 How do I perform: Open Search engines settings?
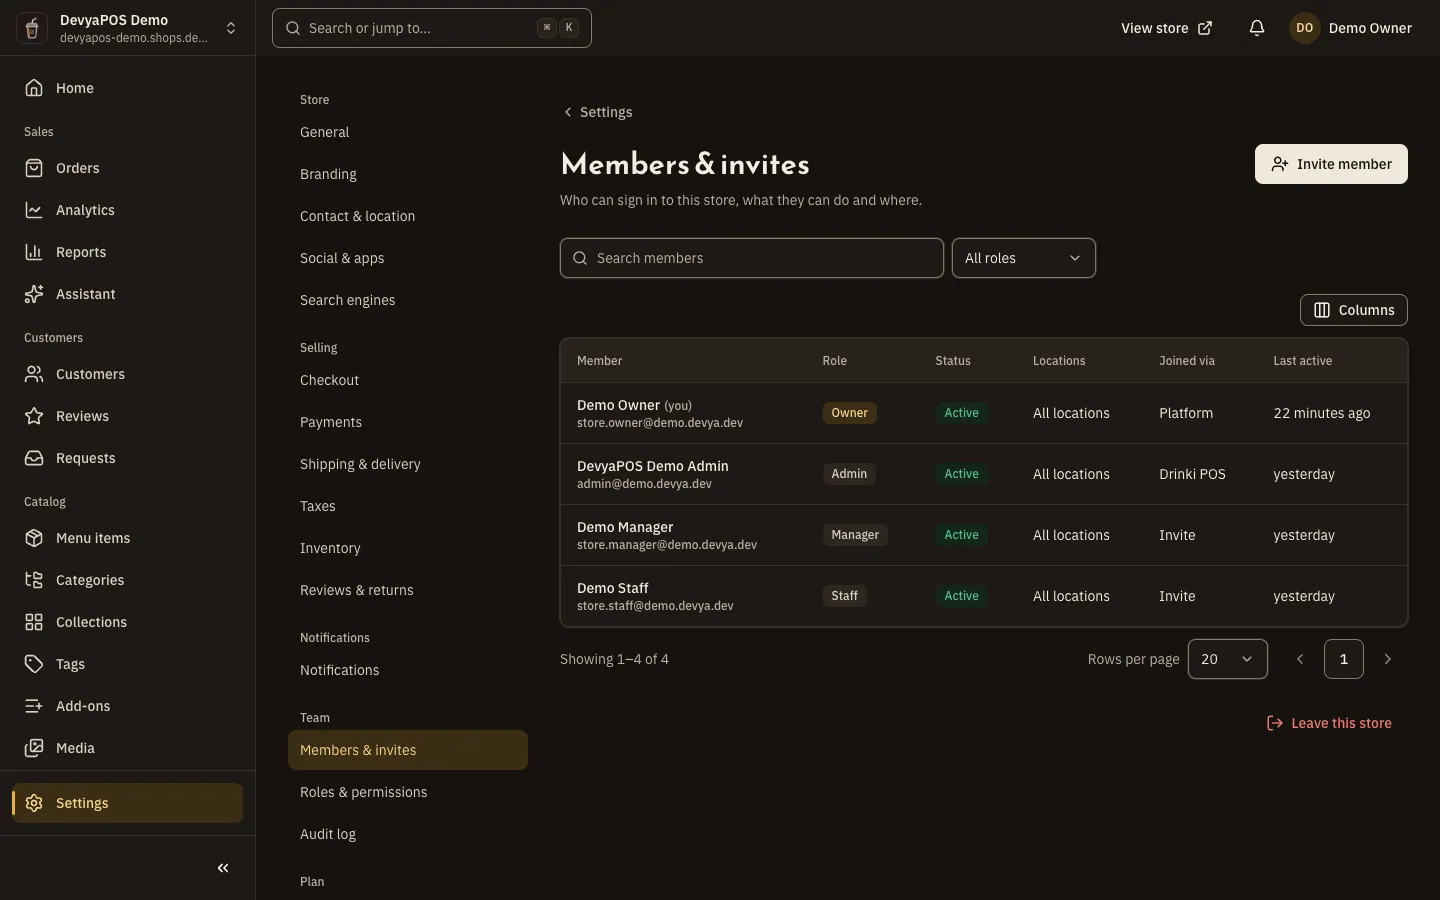[408, 300]
